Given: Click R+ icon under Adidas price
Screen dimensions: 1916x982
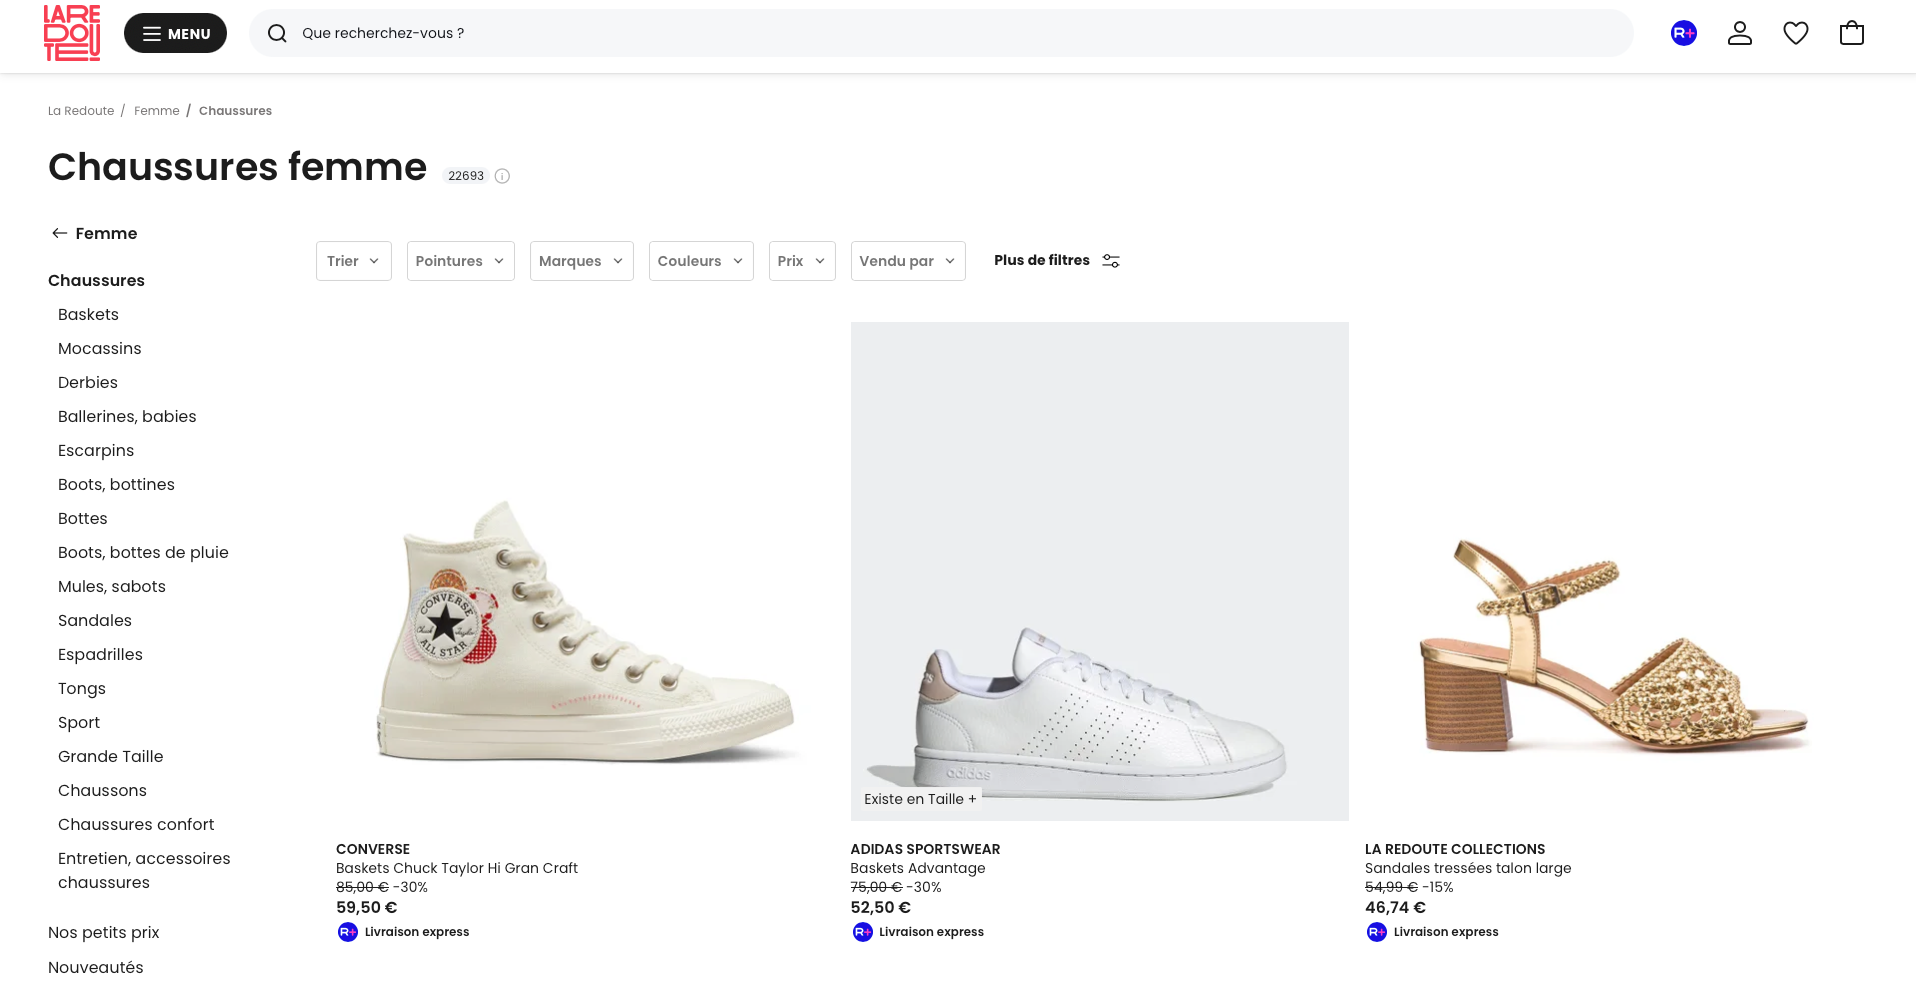Looking at the screenshot, I should [862, 932].
